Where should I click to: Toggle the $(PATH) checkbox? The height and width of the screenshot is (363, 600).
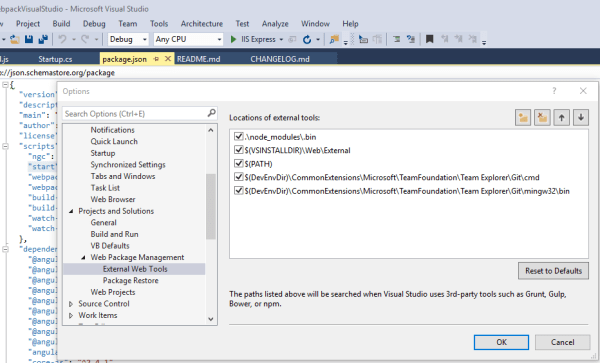[x=238, y=164]
